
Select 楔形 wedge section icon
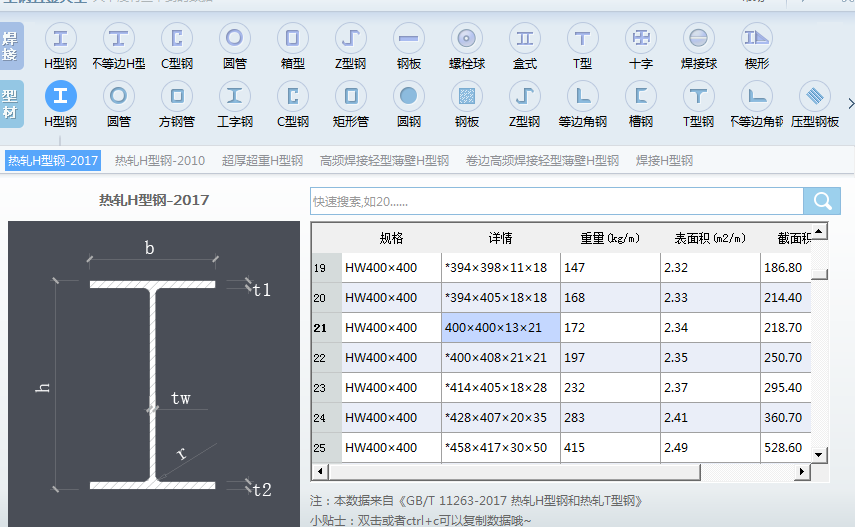(x=757, y=39)
